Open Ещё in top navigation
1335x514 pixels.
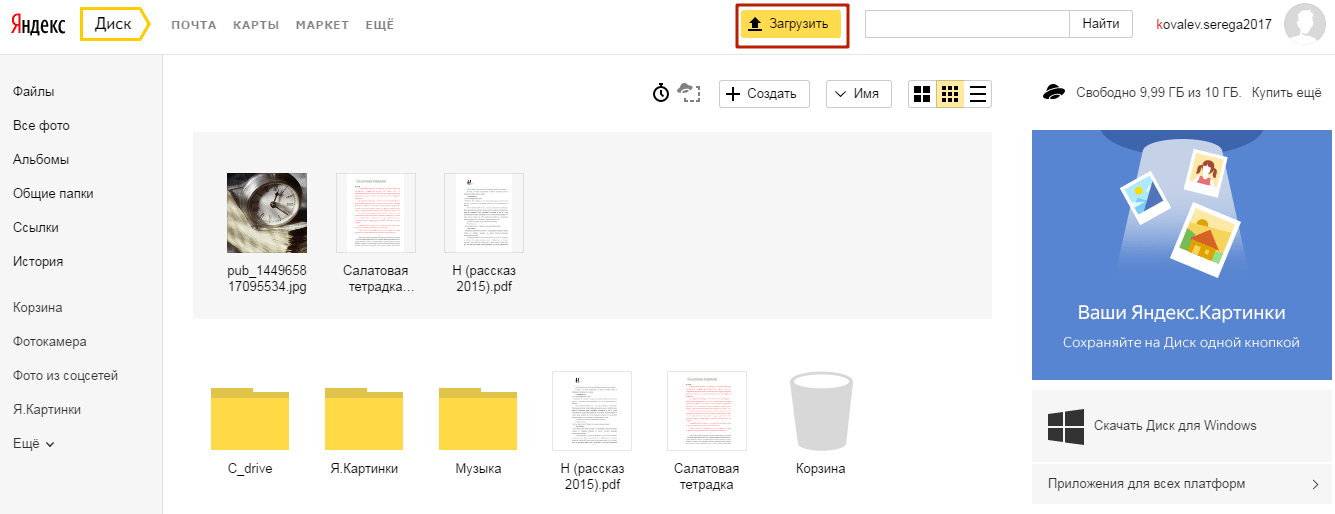click(x=380, y=25)
